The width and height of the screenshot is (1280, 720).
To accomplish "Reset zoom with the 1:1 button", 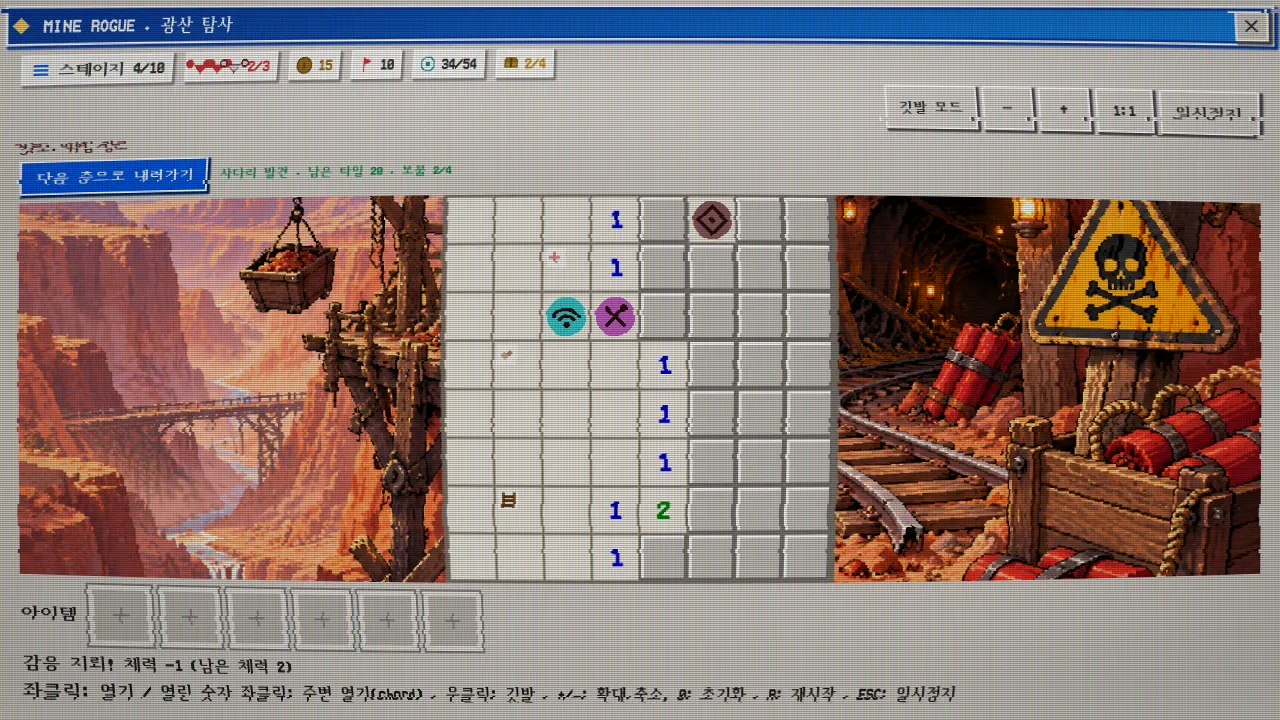I will 1124,112.
